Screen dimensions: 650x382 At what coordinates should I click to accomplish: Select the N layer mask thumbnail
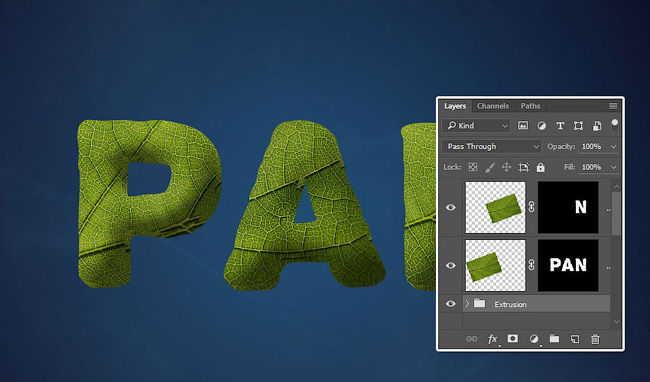click(x=568, y=207)
